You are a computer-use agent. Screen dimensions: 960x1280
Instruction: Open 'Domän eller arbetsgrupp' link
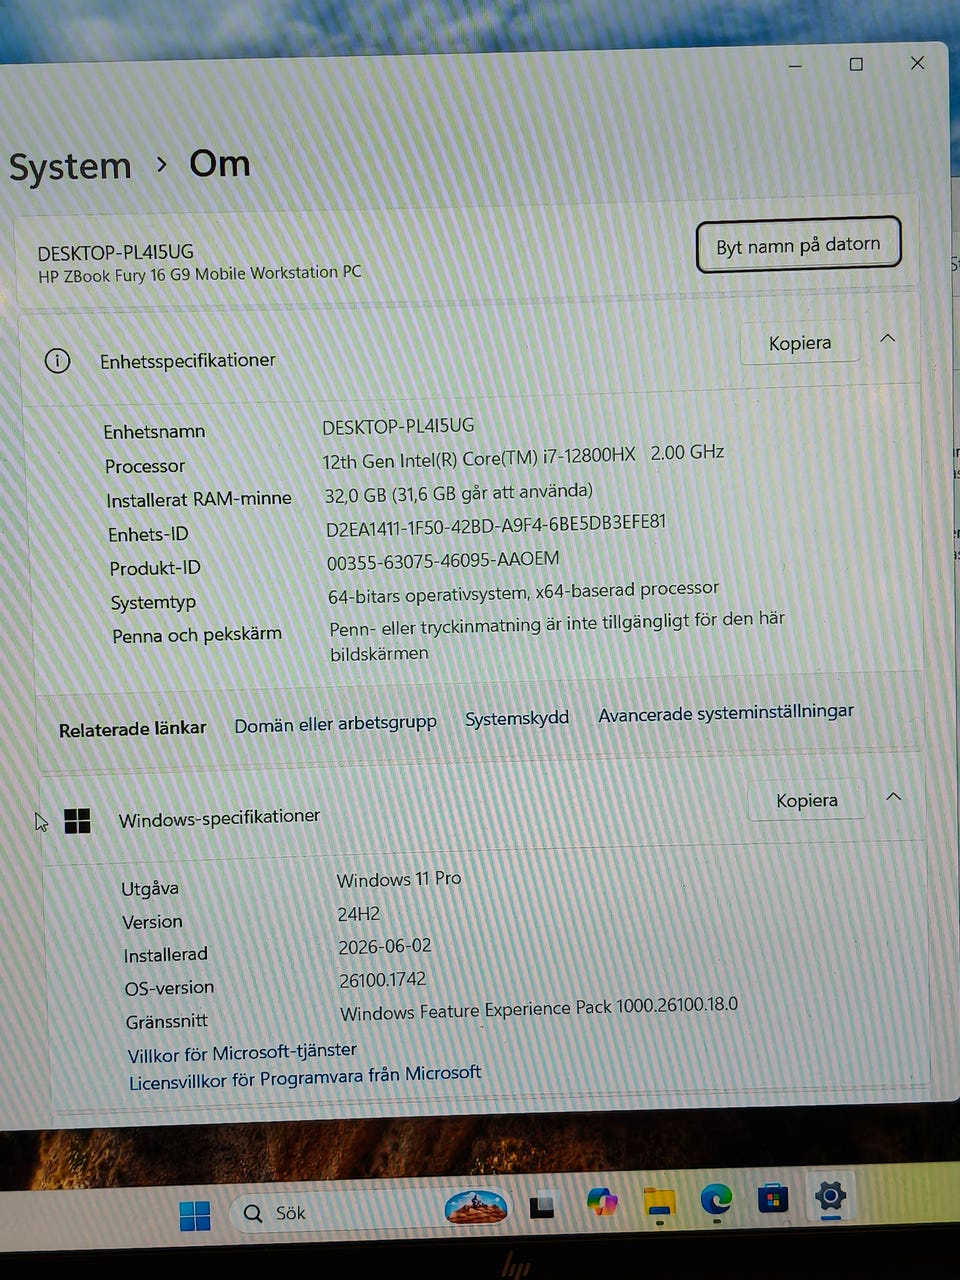click(x=335, y=723)
